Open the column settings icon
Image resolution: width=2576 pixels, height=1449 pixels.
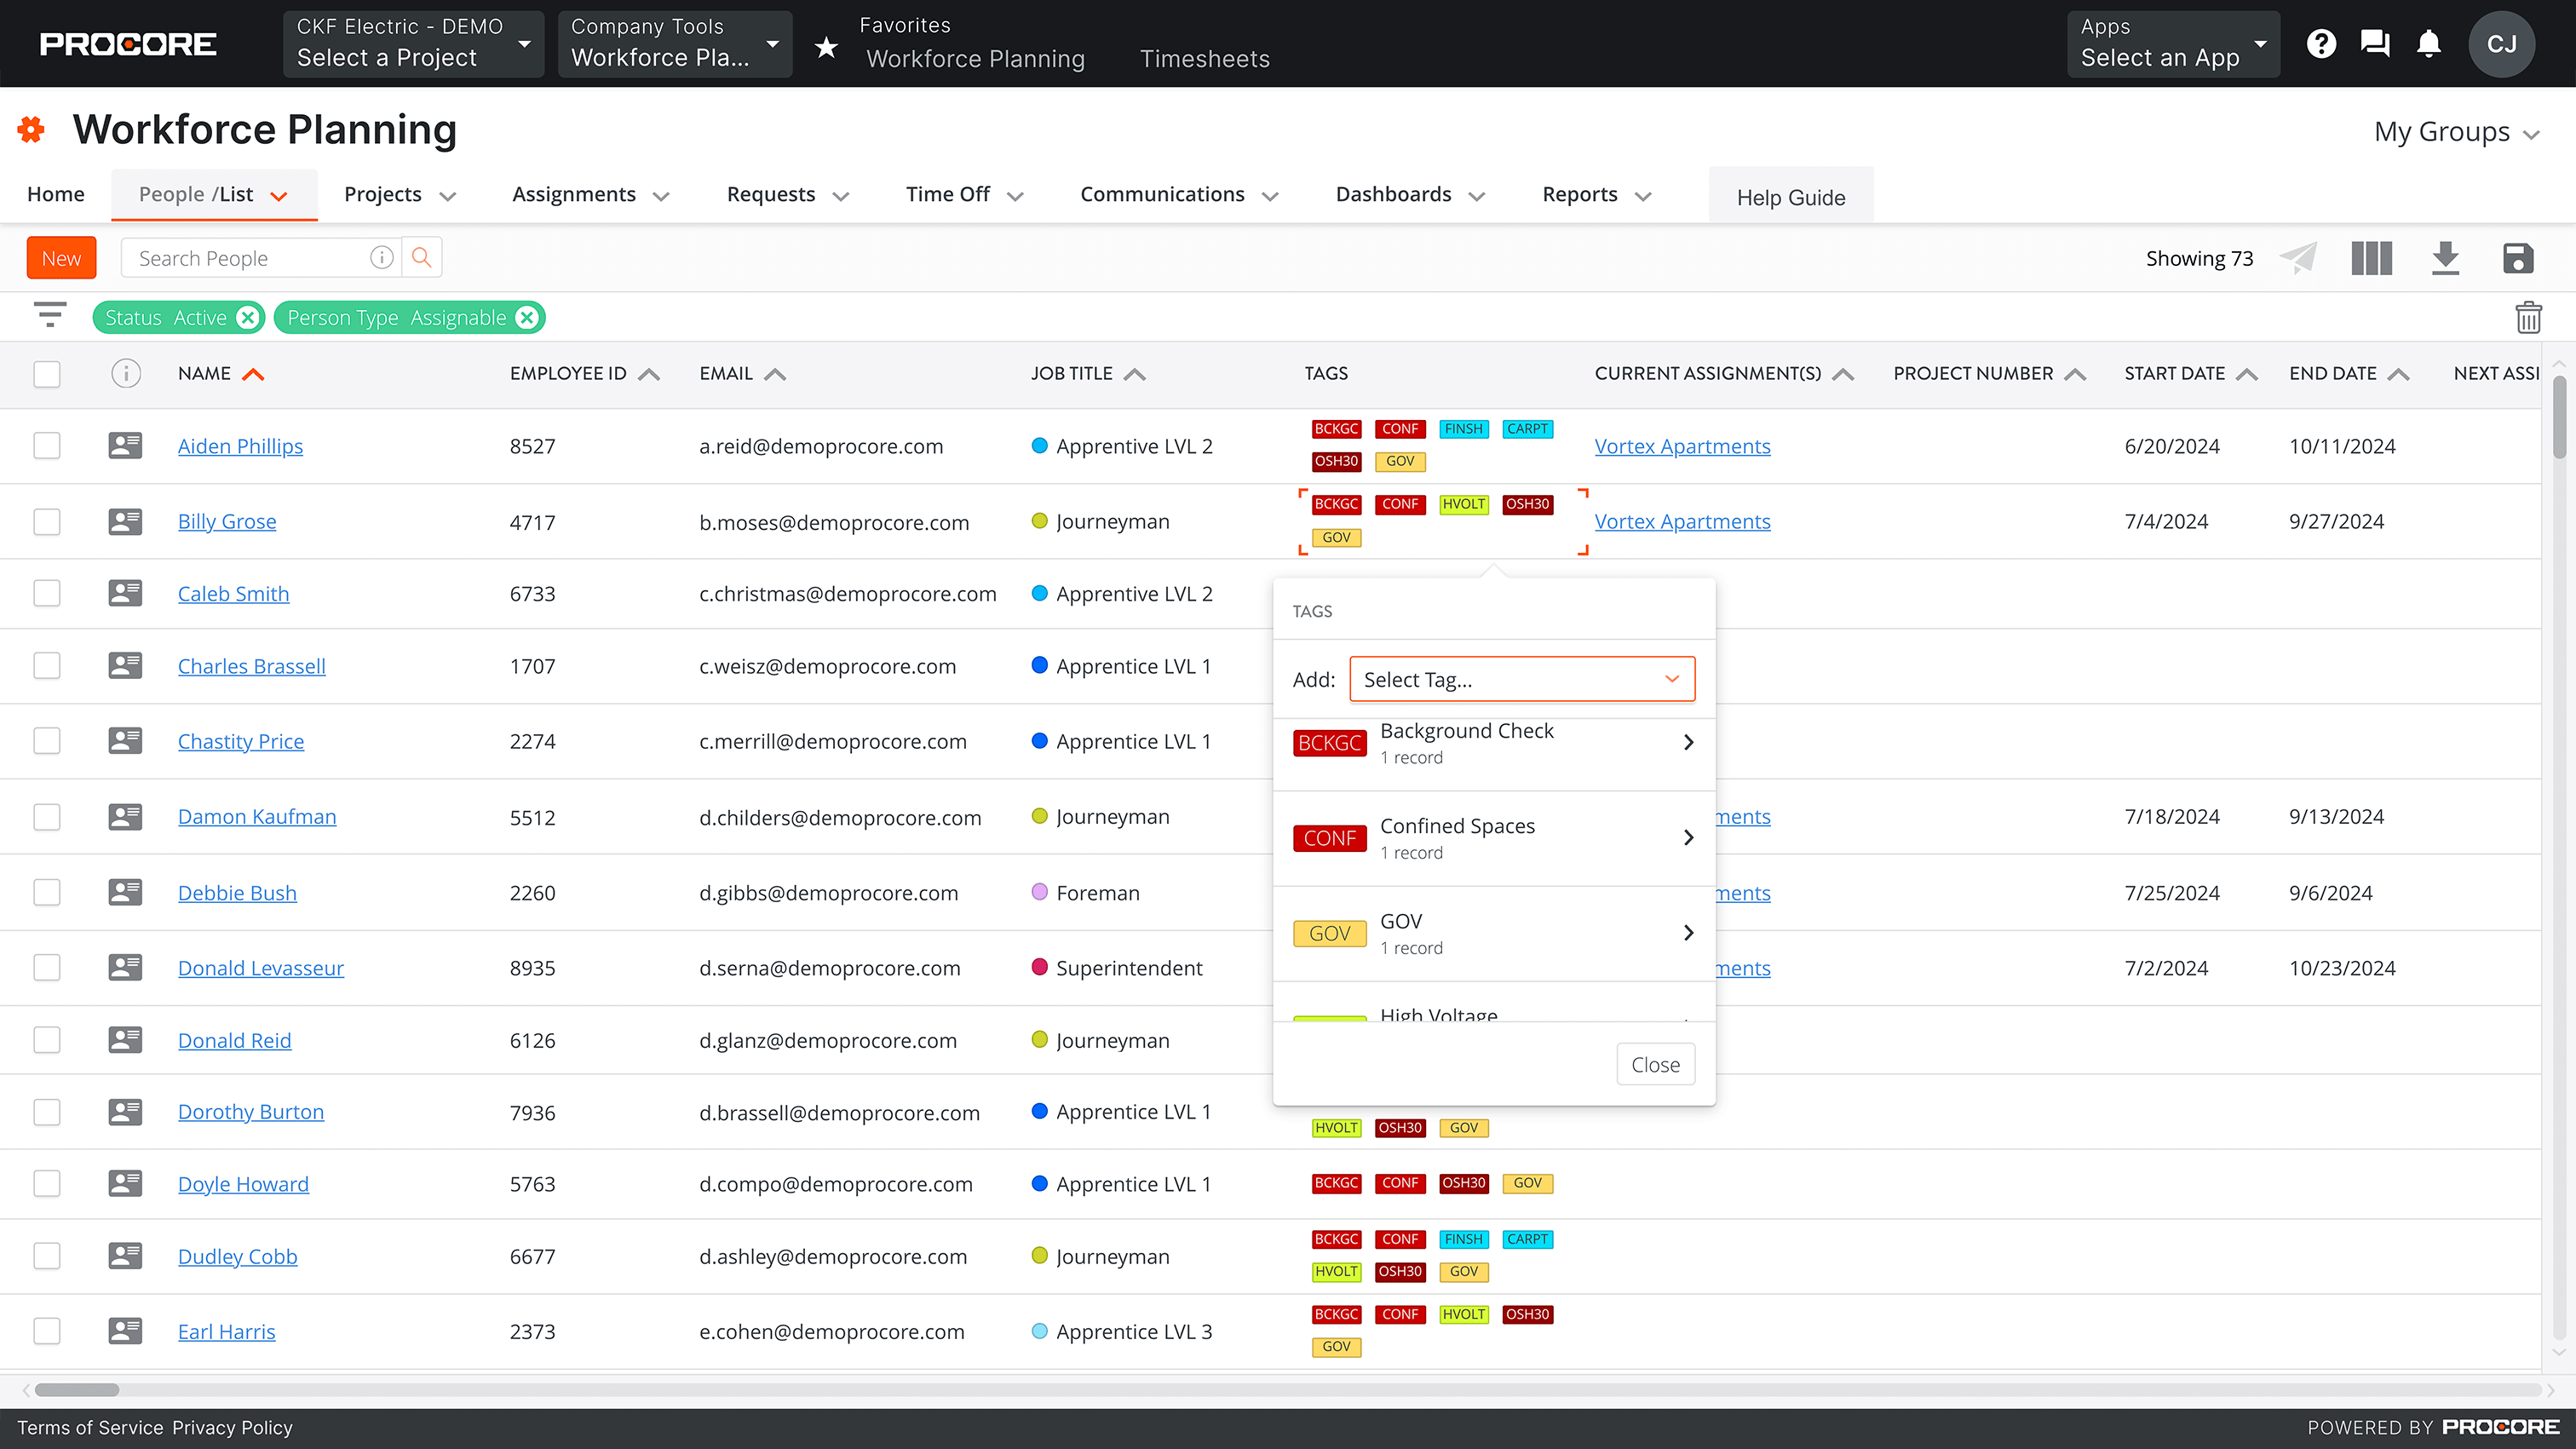pyautogui.click(x=2371, y=257)
